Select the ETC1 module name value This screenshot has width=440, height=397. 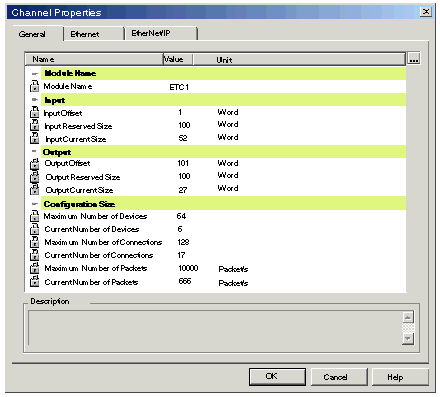click(x=179, y=87)
